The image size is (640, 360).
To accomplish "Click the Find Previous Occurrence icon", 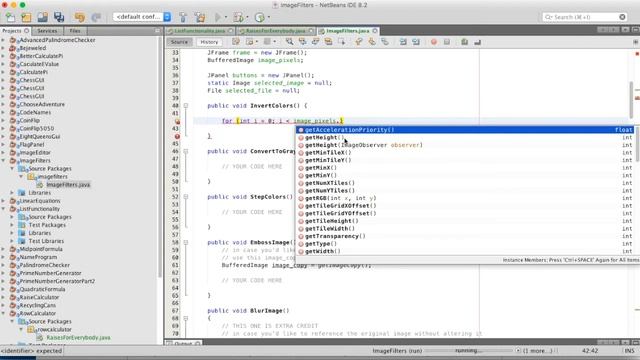I will [302, 42].
